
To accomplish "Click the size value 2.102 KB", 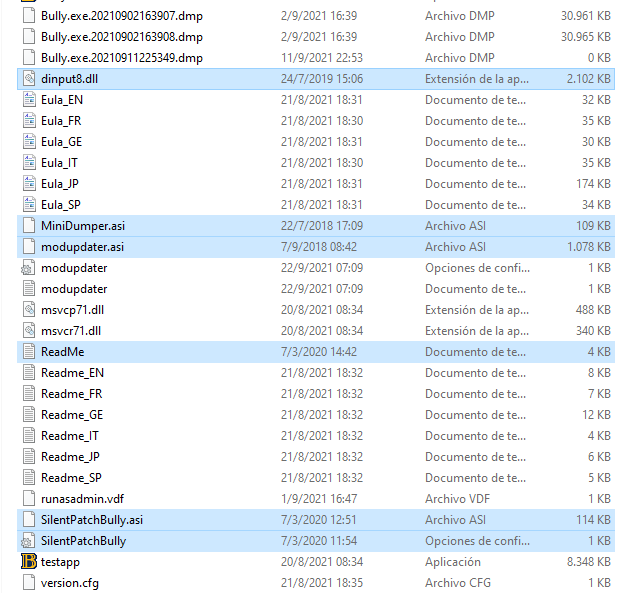I will coord(589,79).
